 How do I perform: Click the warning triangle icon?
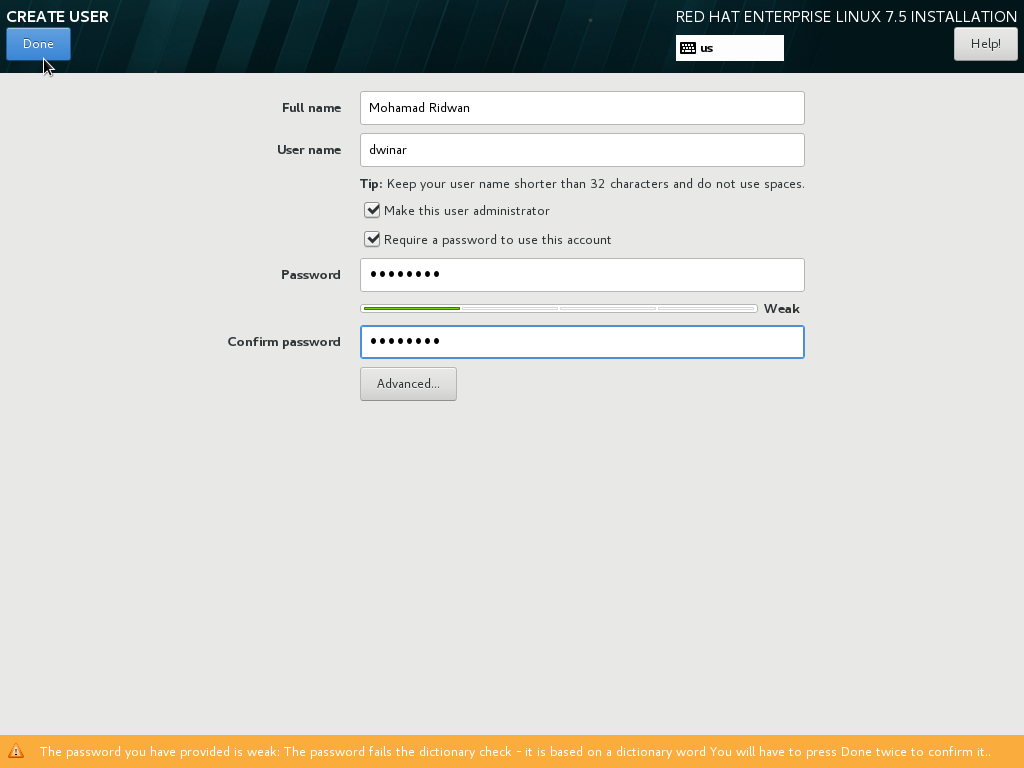point(16,751)
